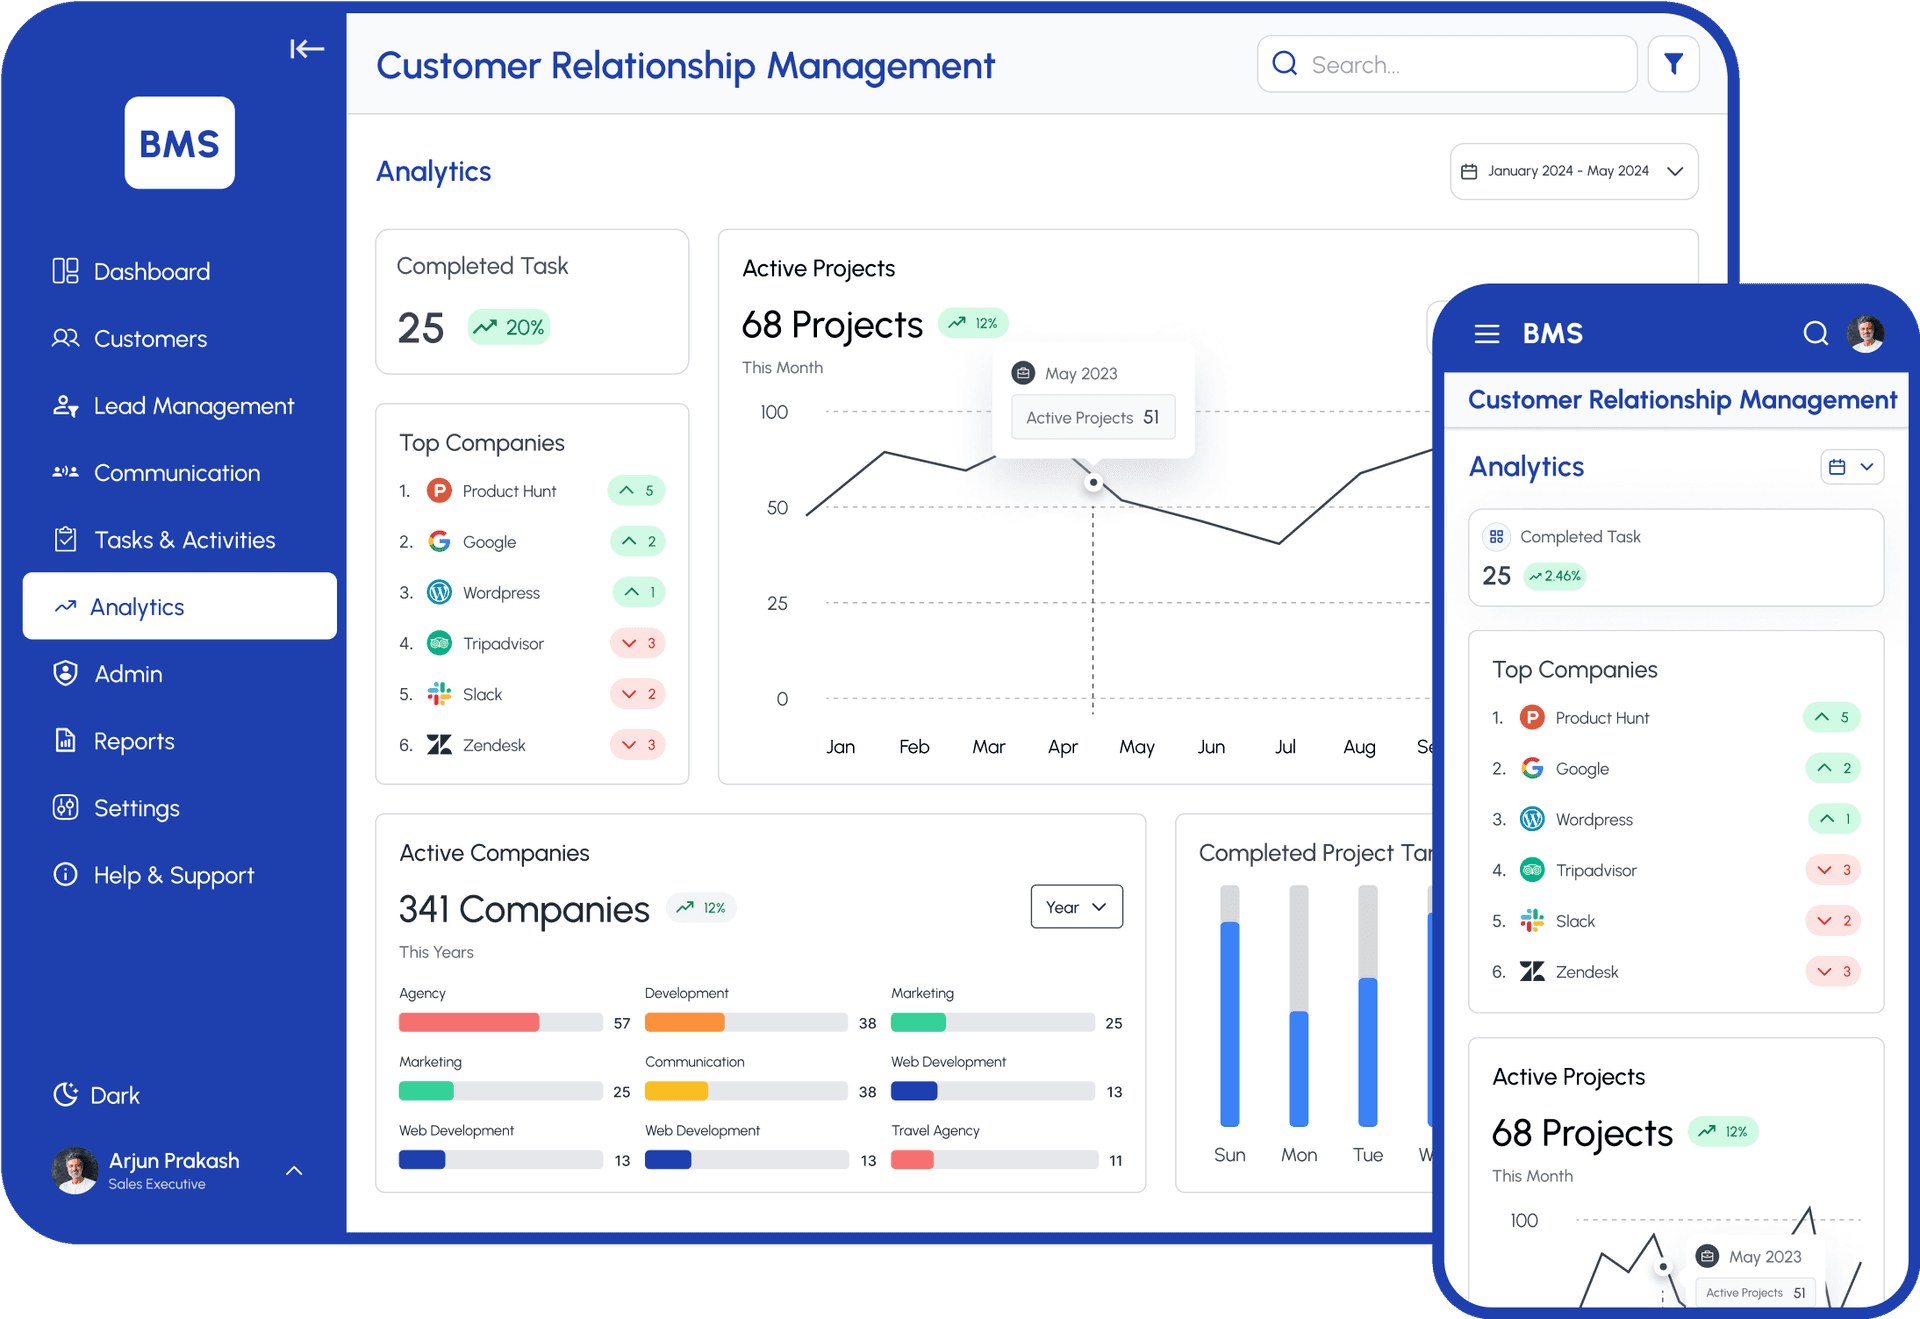The width and height of the screenshot is (1920, 1319).
Task: Open the Year dropdown in Active Companies
Action: [x=1076, y=907]
